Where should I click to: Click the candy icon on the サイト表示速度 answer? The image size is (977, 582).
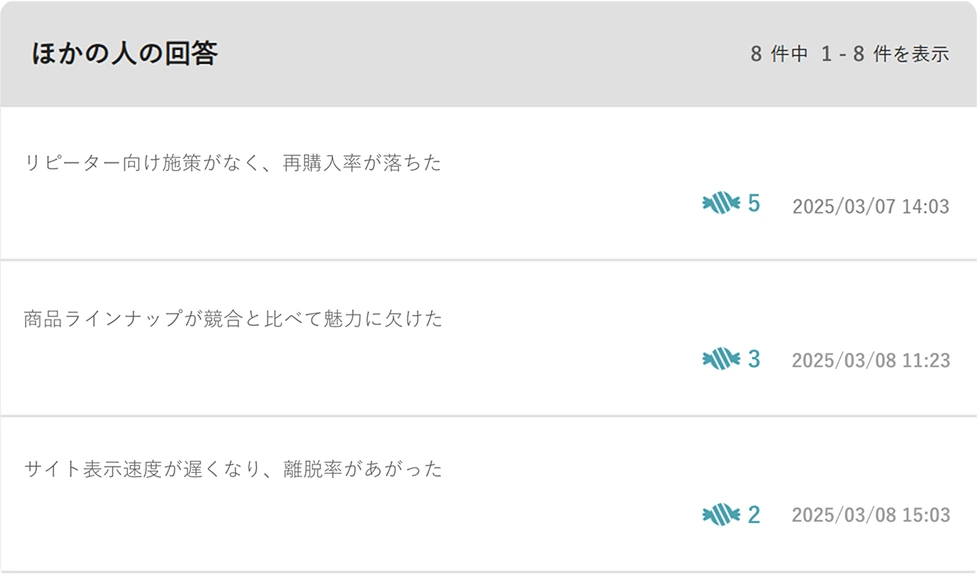(721, 515)
